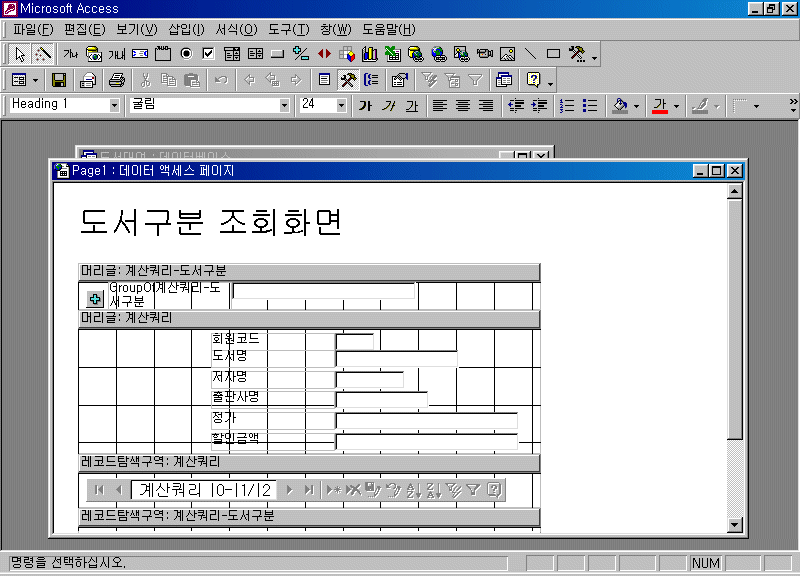Click the Print icon
The image size is (800, 576).
click(117, 80)
